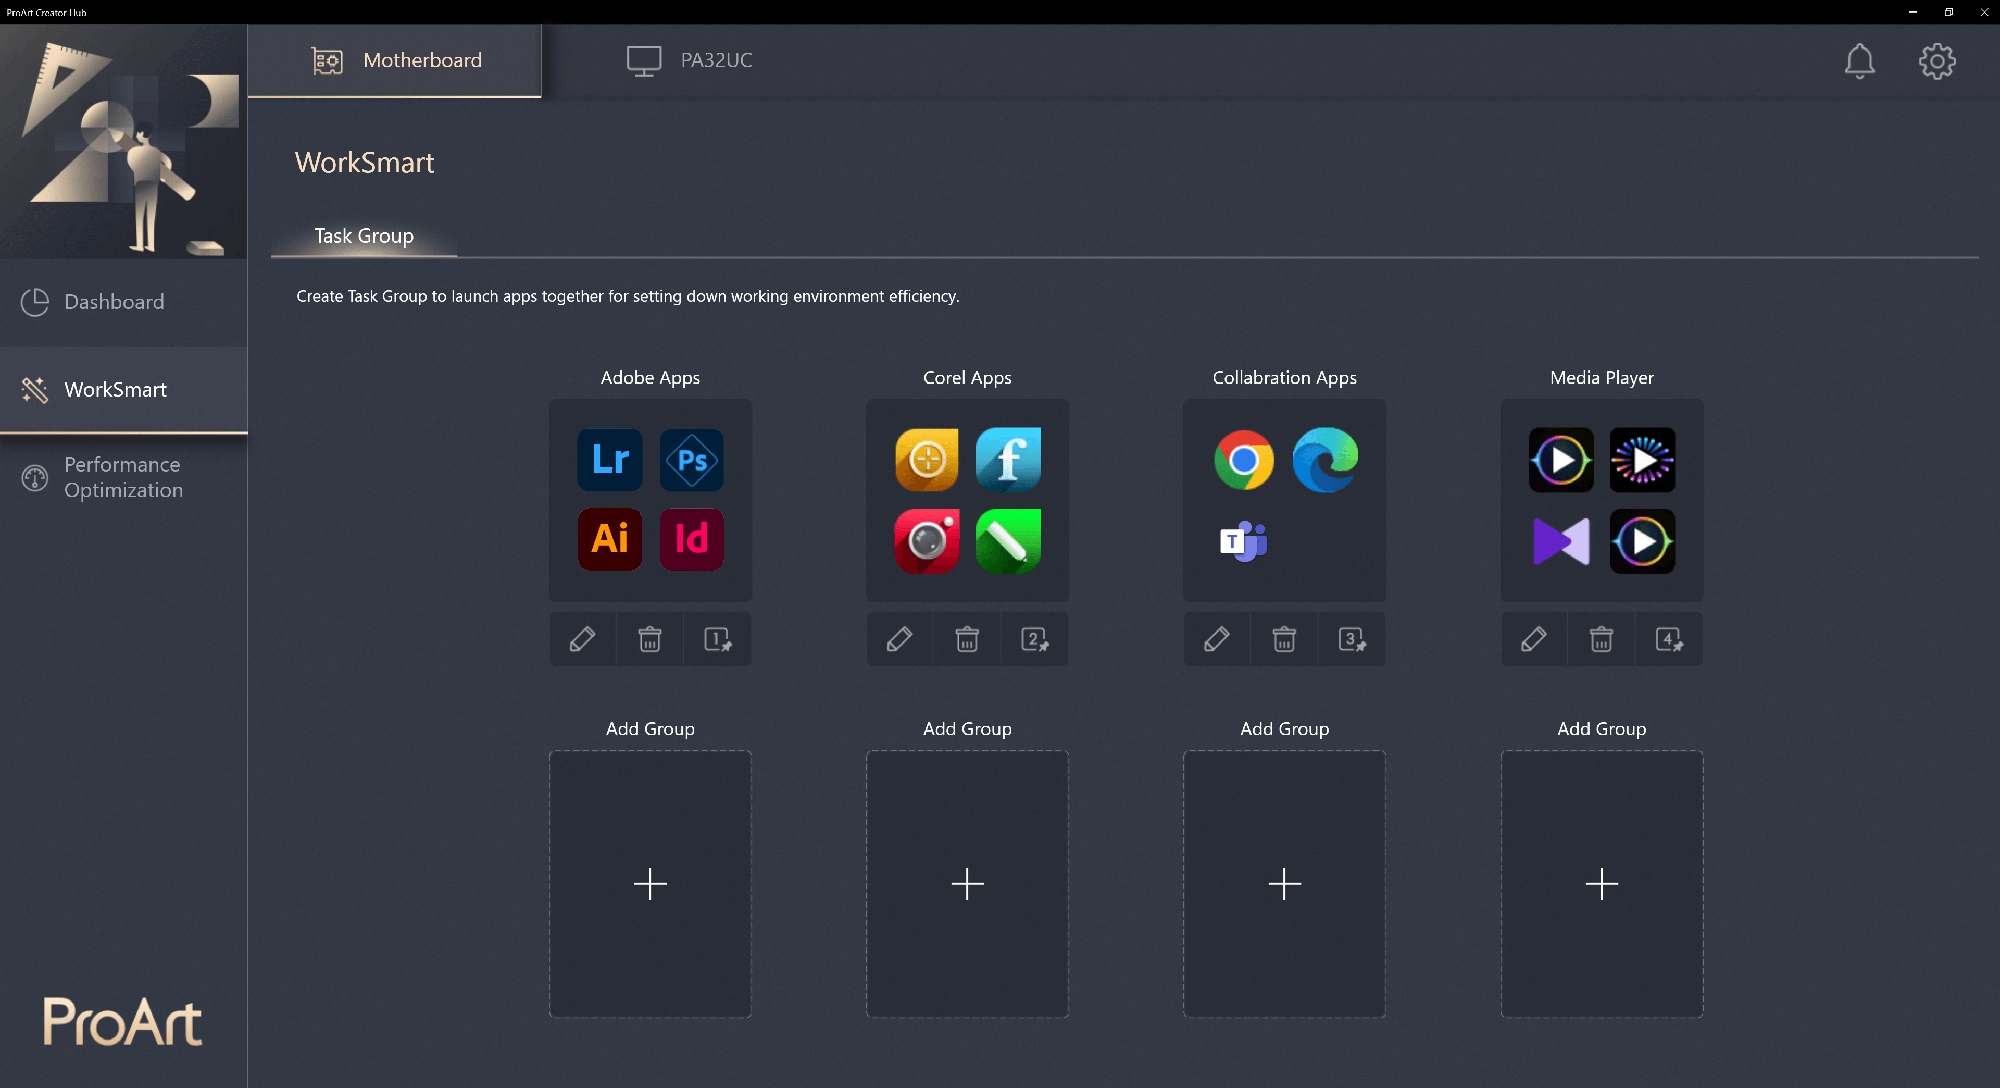Click the Microsoft Teams icon
2000x1088 pixels.
tap(1243, 541)
